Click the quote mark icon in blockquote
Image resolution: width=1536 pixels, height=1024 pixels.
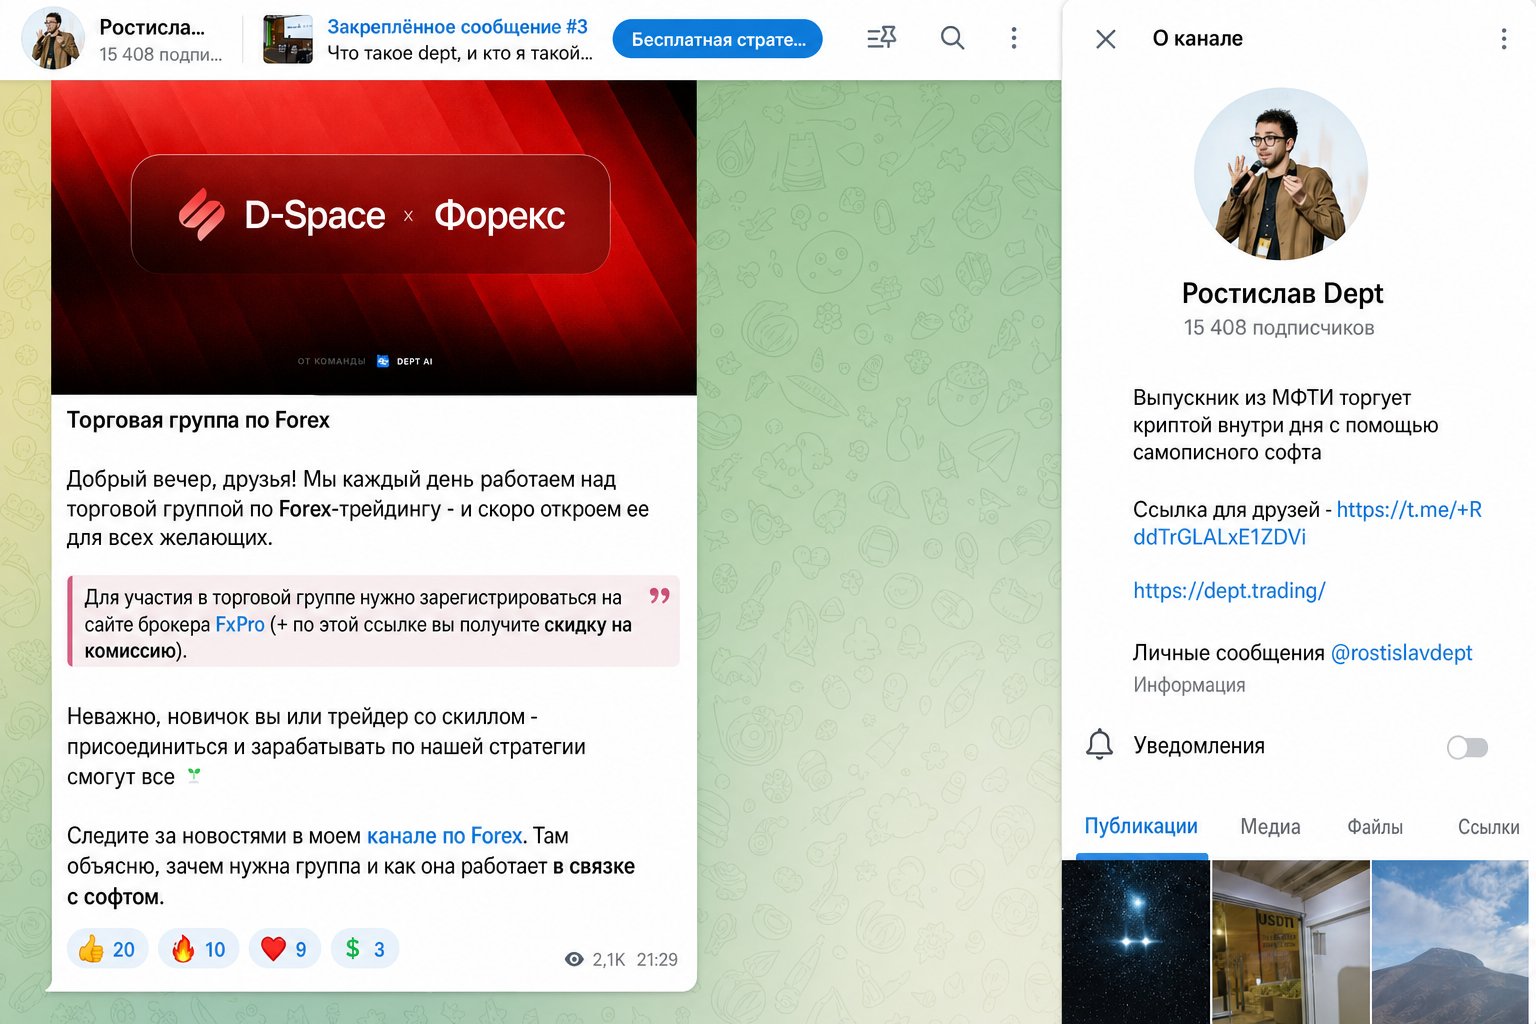(x=659, y=596)
